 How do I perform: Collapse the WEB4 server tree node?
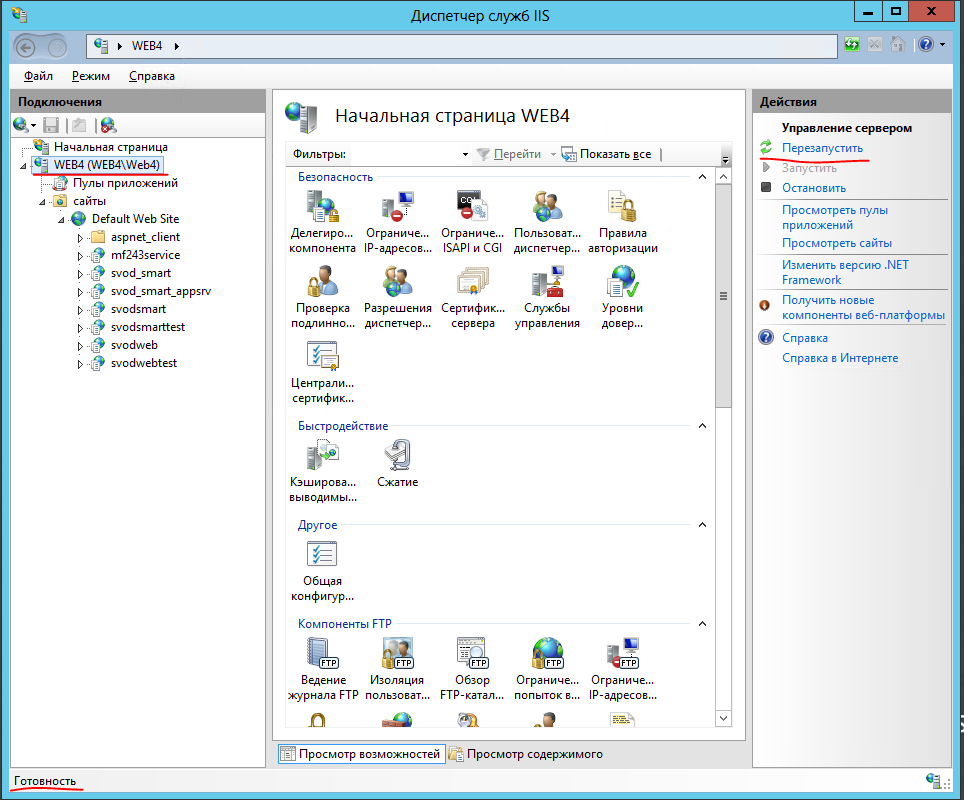23,166
